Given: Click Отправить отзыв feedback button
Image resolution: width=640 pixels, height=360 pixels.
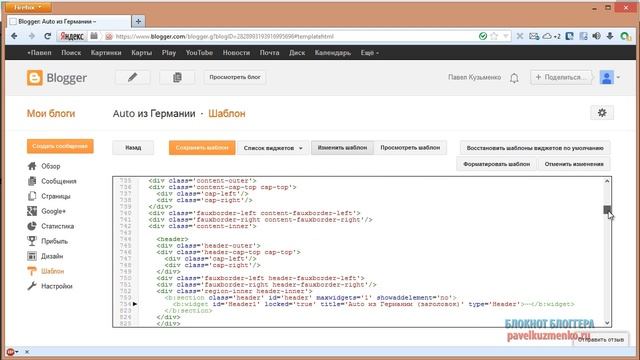Looking at the screenshot, I should click(600, 340).
